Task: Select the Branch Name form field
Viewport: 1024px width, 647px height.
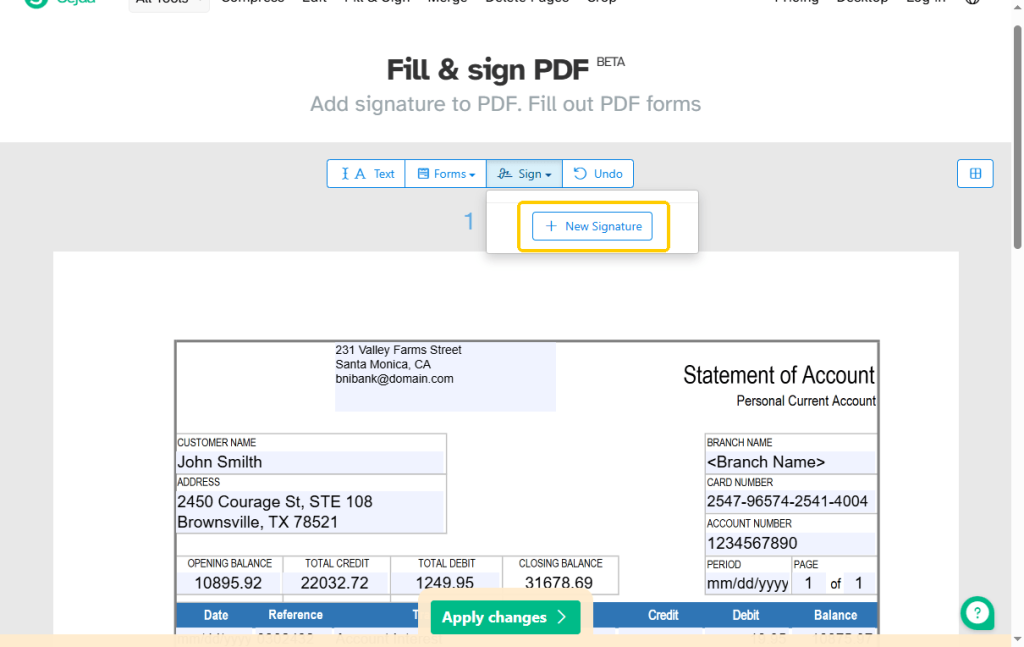Action: pos(791,462)
